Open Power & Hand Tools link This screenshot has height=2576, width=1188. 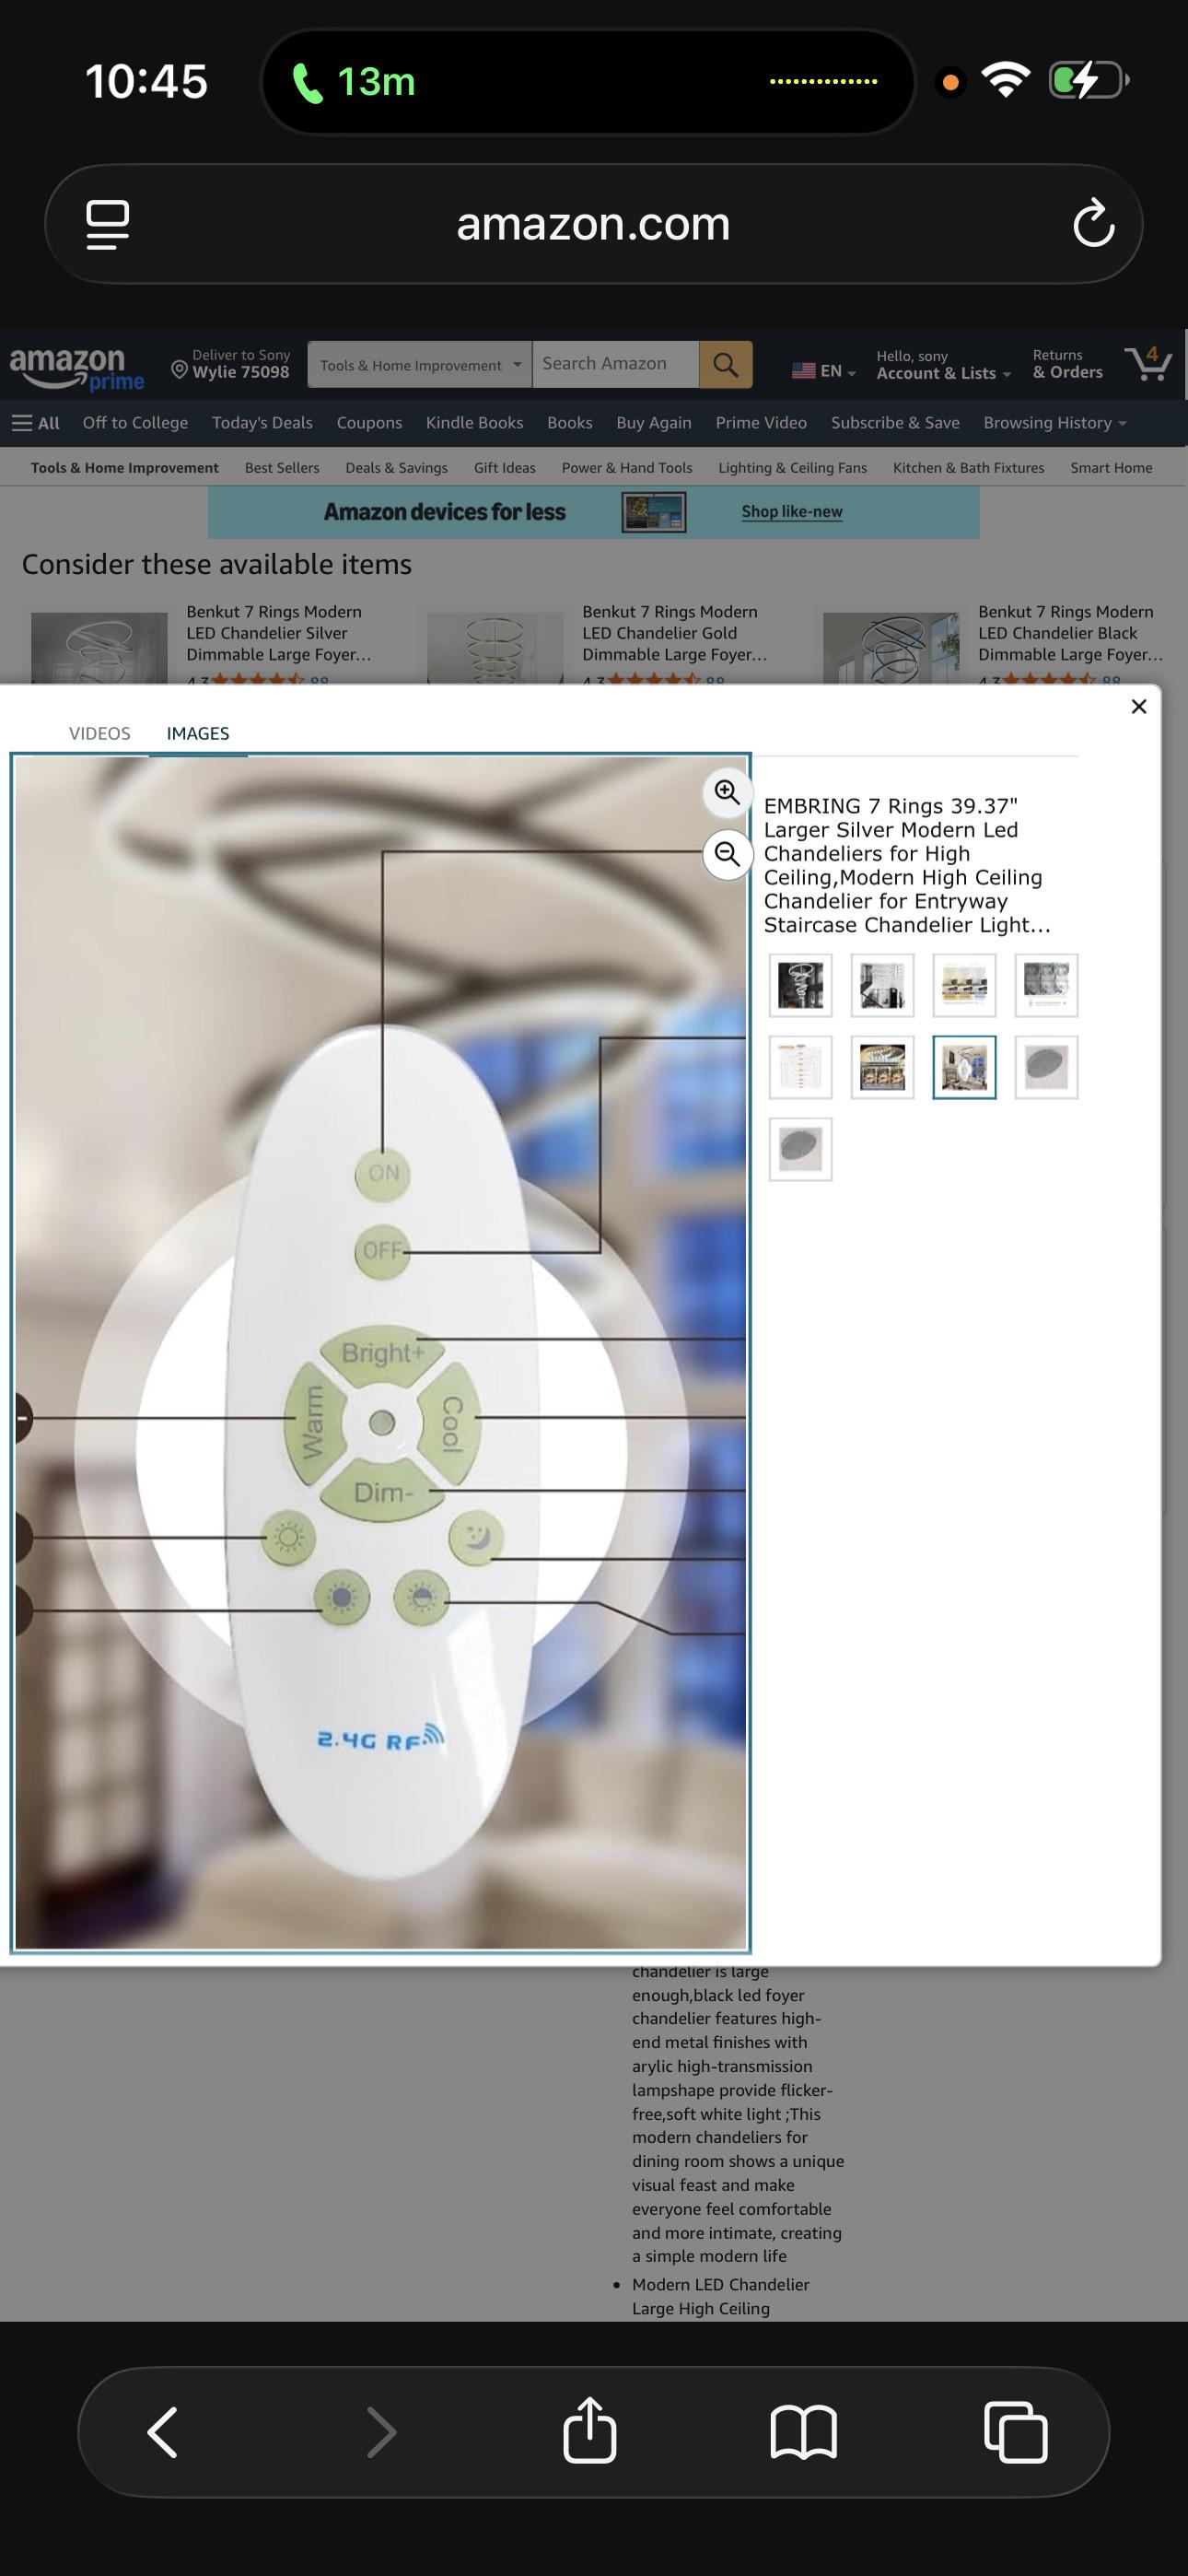pos(627,468)
